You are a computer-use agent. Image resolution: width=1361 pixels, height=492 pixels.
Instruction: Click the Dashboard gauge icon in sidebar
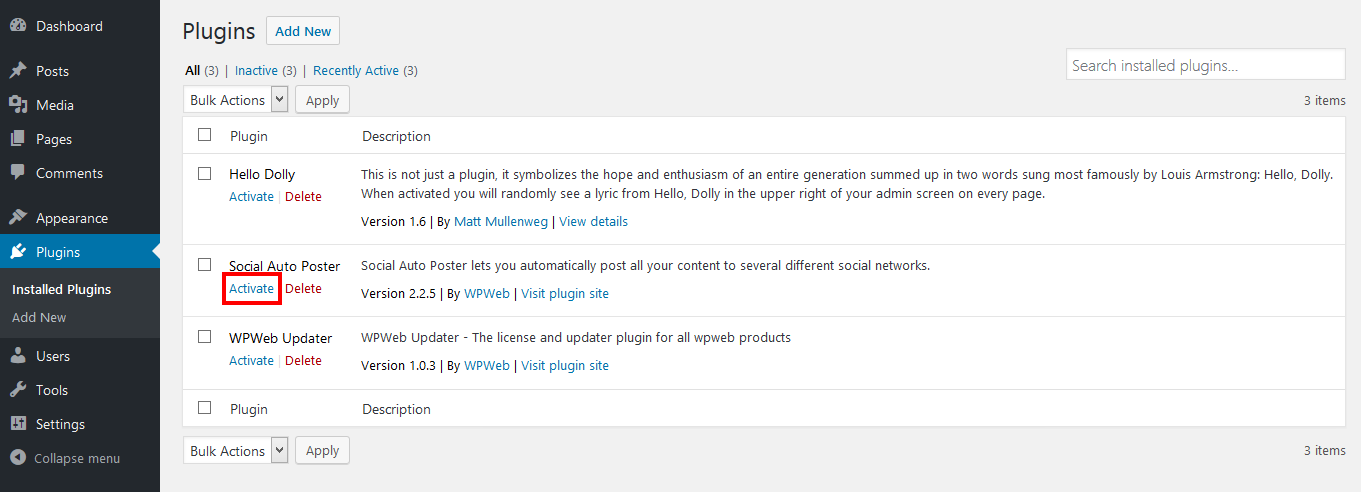coord(17,26)
